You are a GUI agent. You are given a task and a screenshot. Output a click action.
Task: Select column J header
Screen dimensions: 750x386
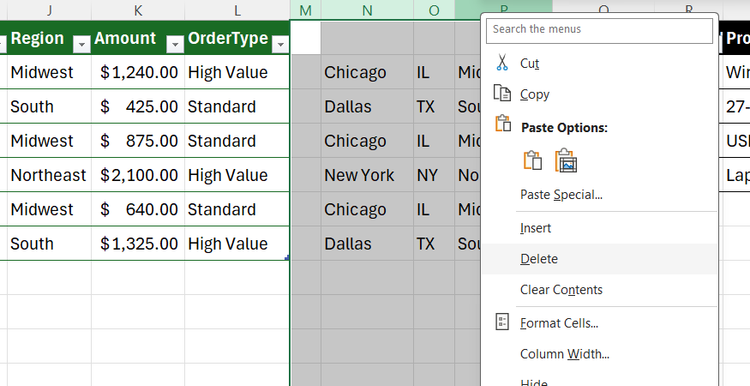point(49,10)
